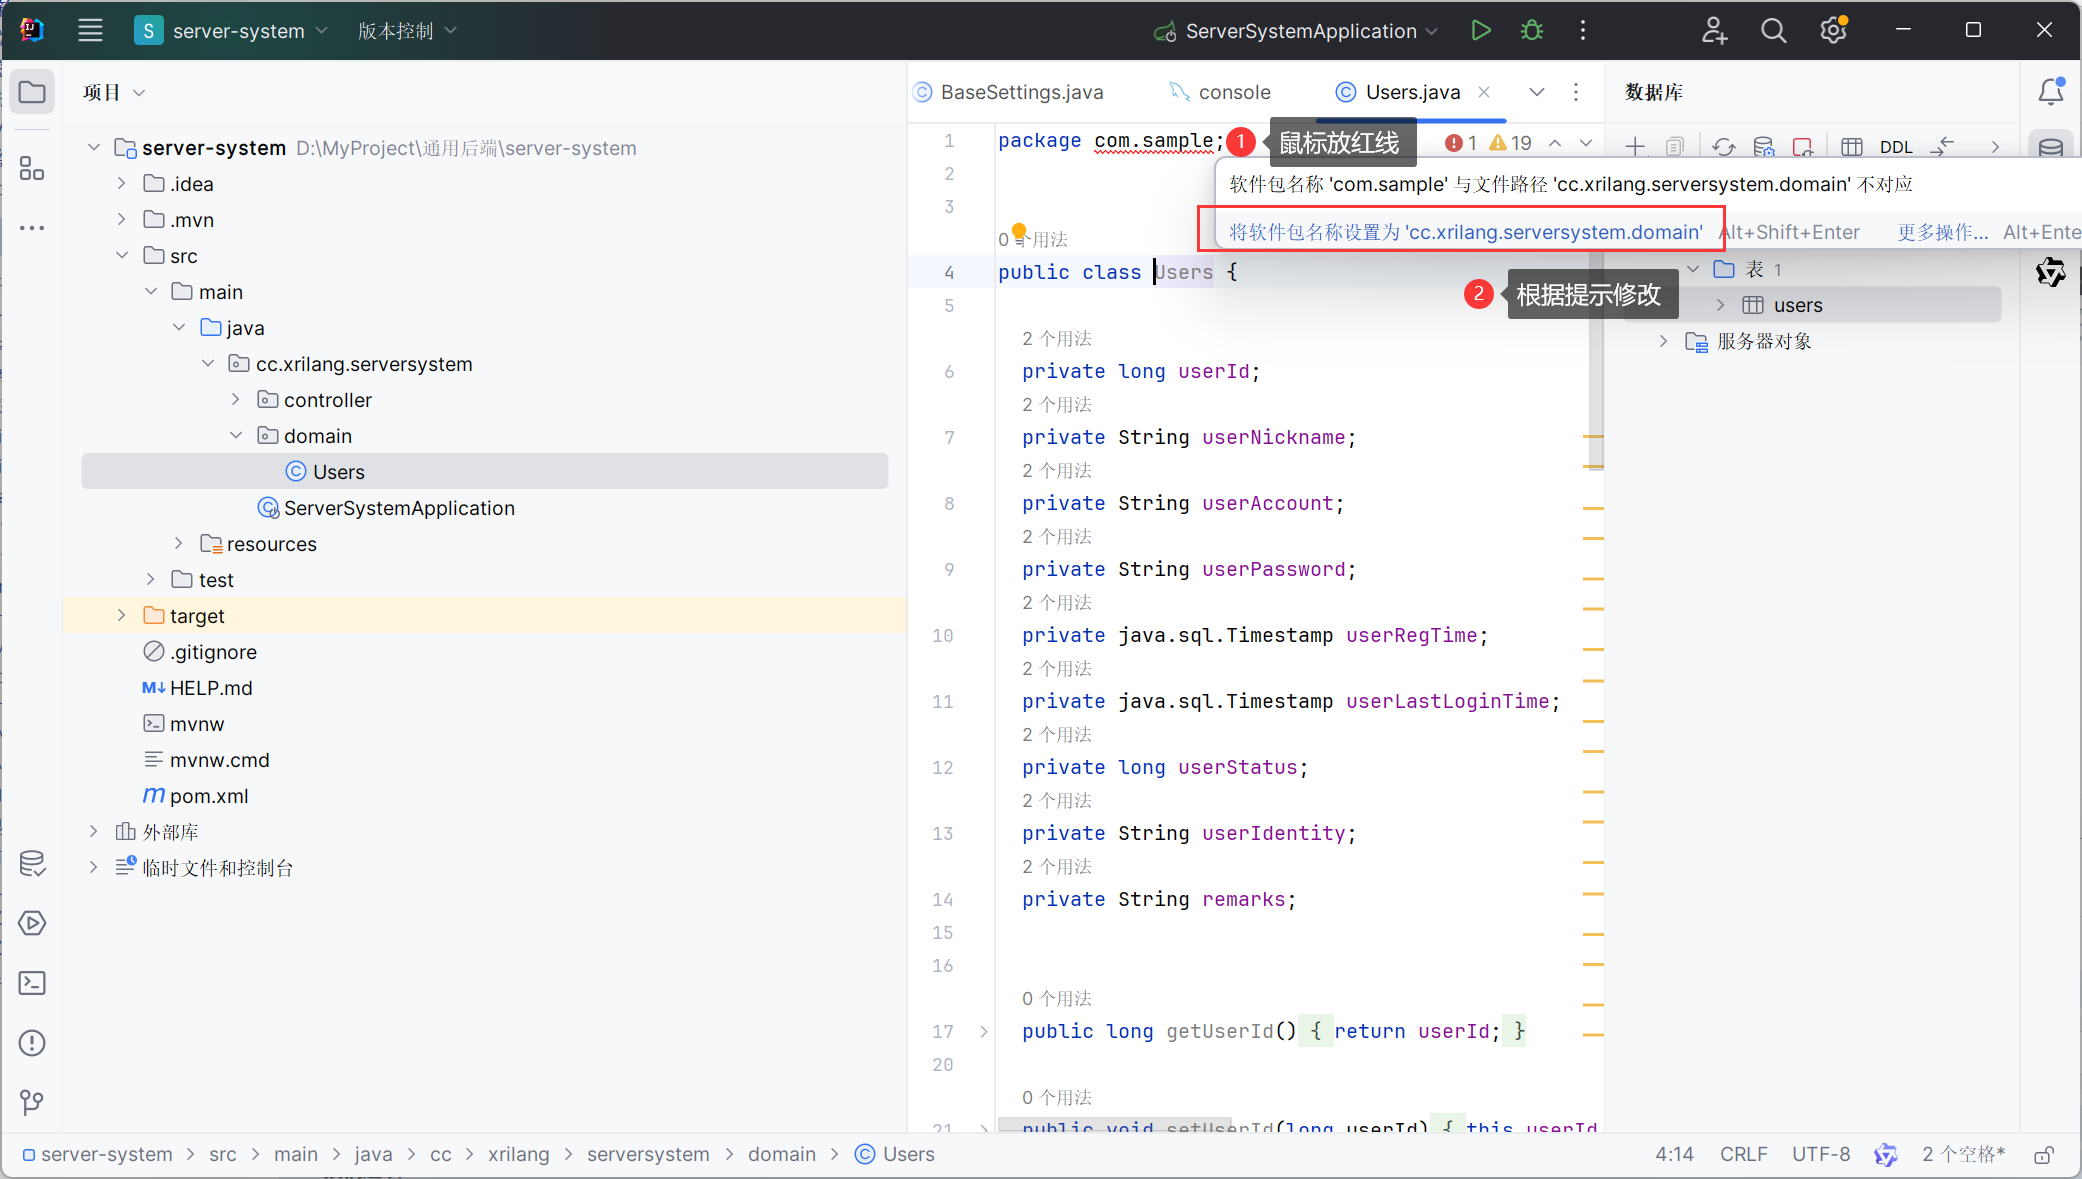The image size is (2082, 1179).
Task: Go to next highlighted error arrow
Action: pos(1586,143)
